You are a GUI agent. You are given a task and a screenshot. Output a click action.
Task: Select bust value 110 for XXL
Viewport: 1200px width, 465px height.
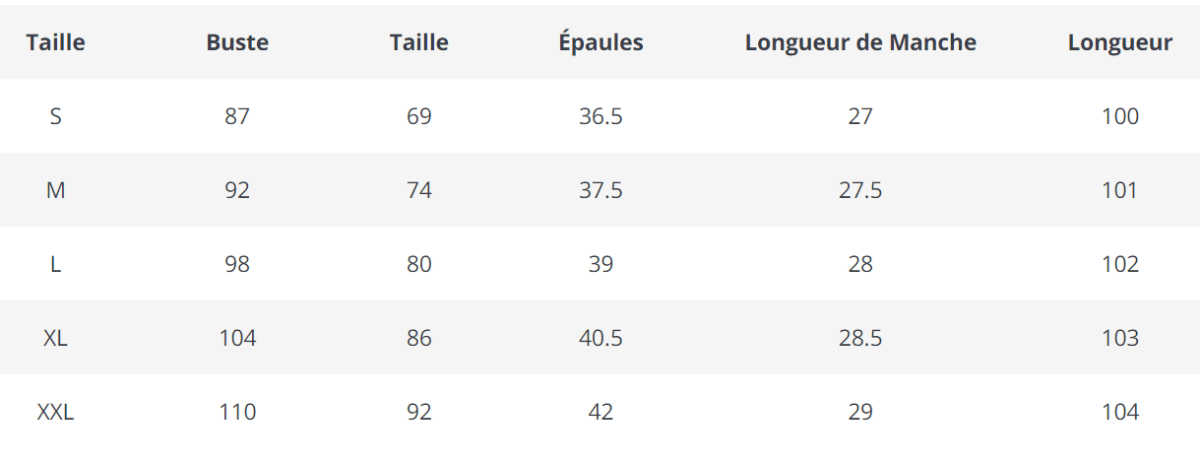pyautogui.click(x=237, y=412)
